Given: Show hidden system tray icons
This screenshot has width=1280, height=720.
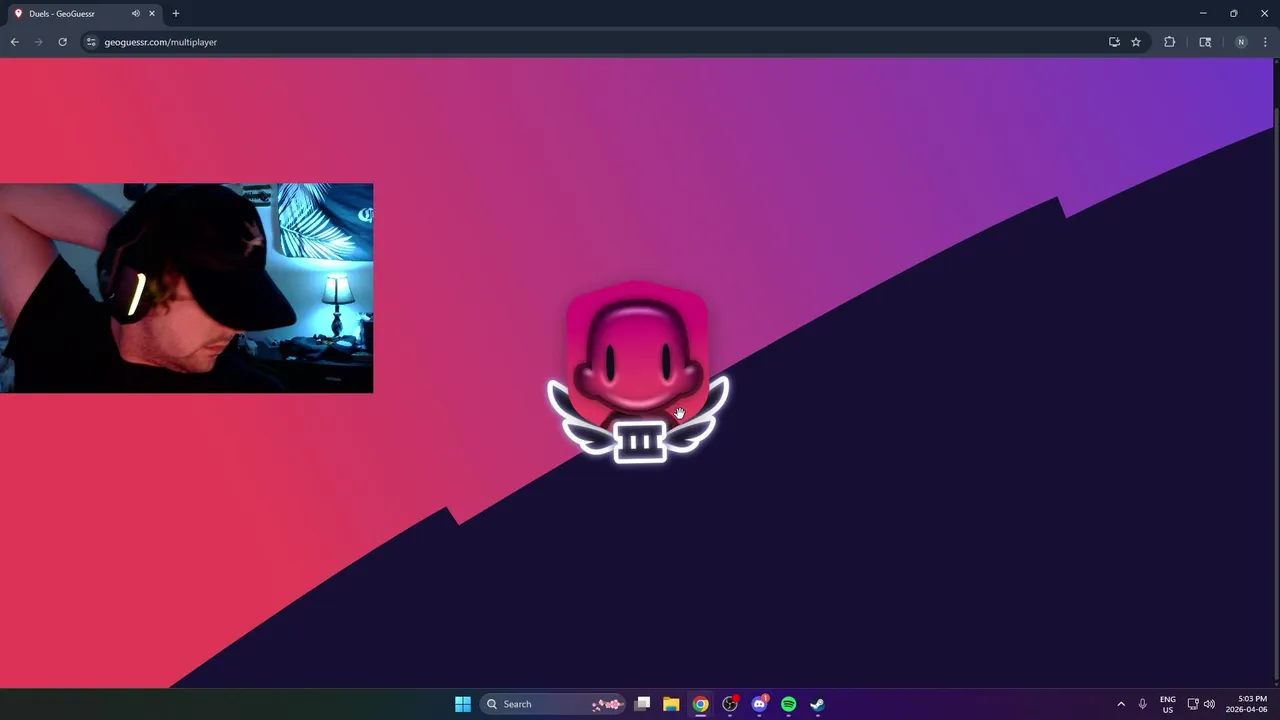Looking at the screenshot, I should pos(1121,704).
